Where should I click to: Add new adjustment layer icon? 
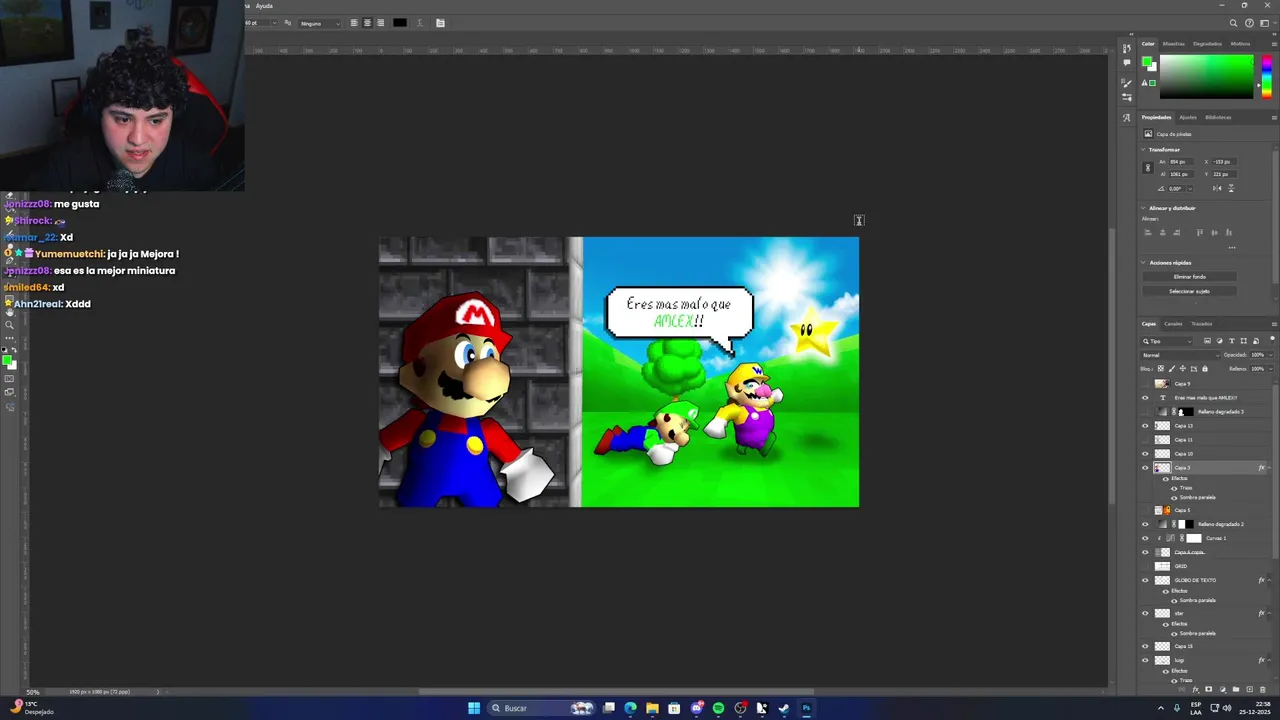tap(1222, 689)
